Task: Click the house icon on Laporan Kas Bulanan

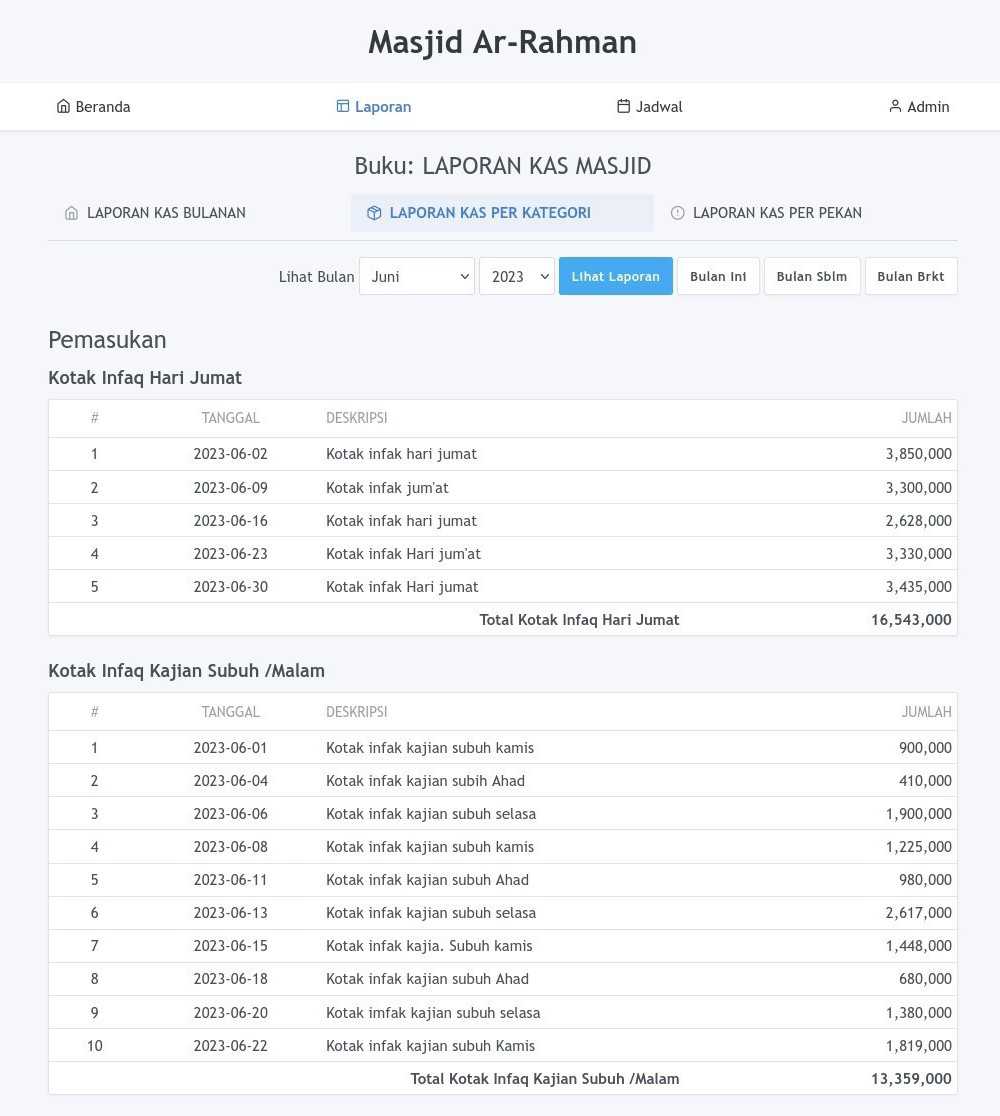Action: coord(71,213)
